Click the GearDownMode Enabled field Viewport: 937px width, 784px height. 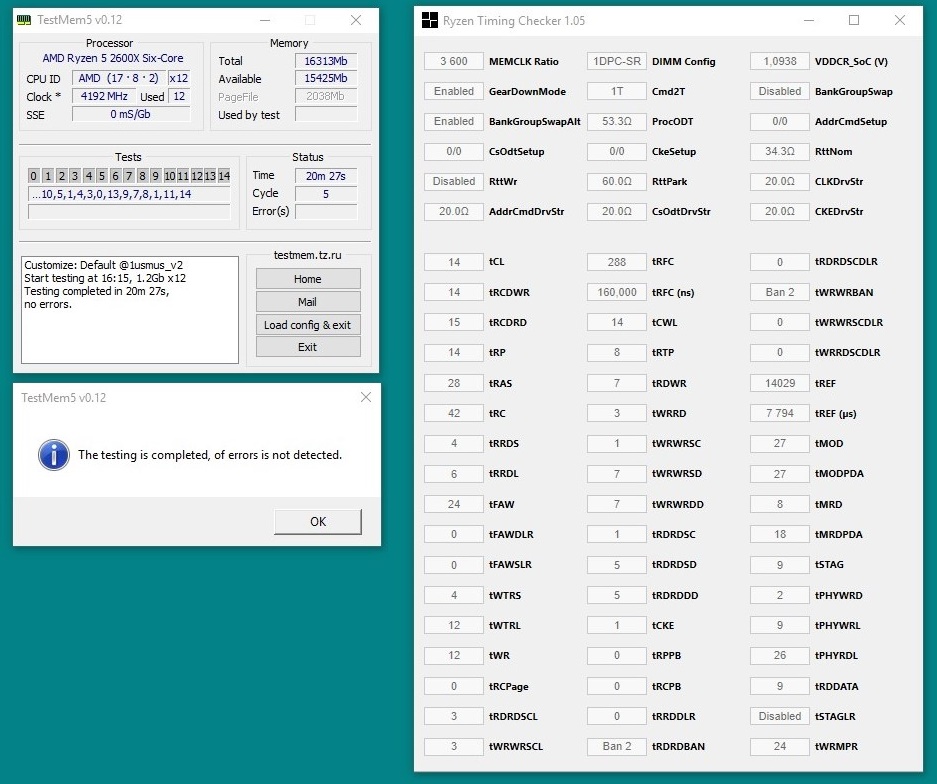[453, 91]
